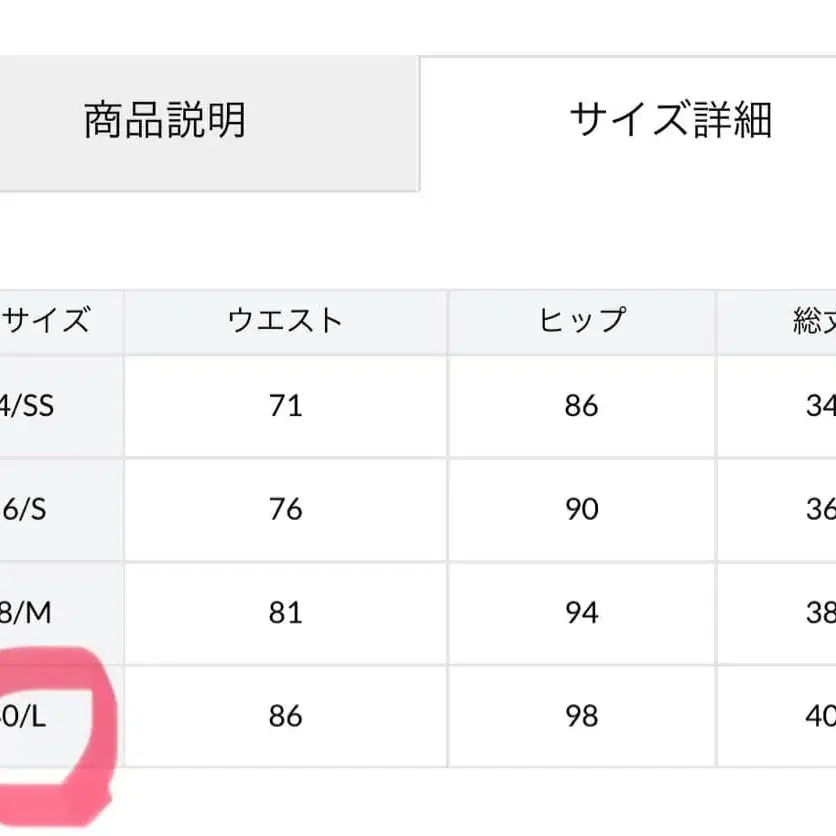This screenshot has height=836, width=836.
Task: Select the 8/M size row
Action: (x=25, y=610)
